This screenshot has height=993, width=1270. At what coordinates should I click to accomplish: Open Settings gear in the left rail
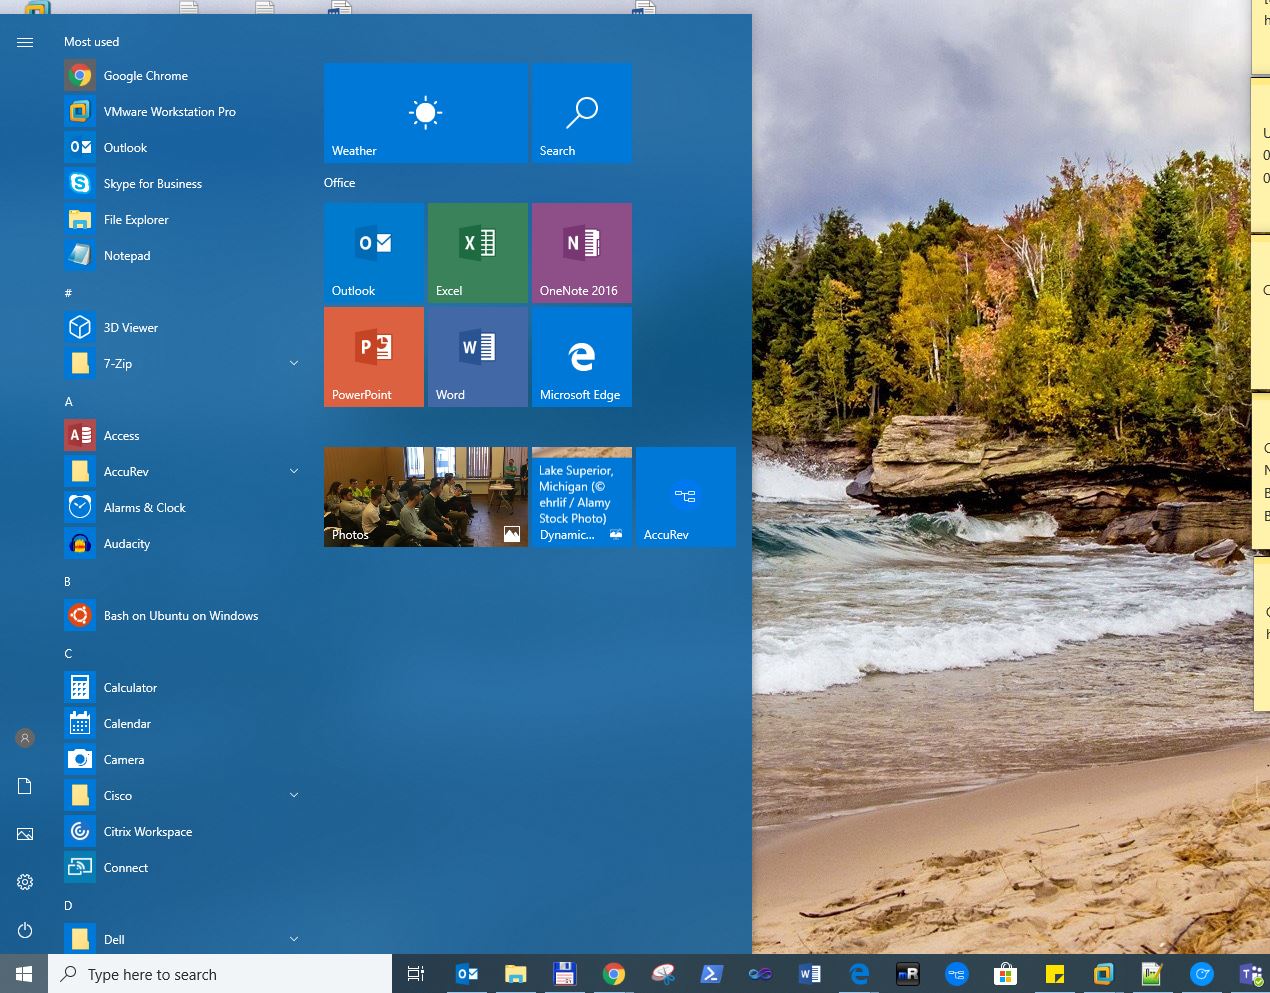tap(25, 882)
